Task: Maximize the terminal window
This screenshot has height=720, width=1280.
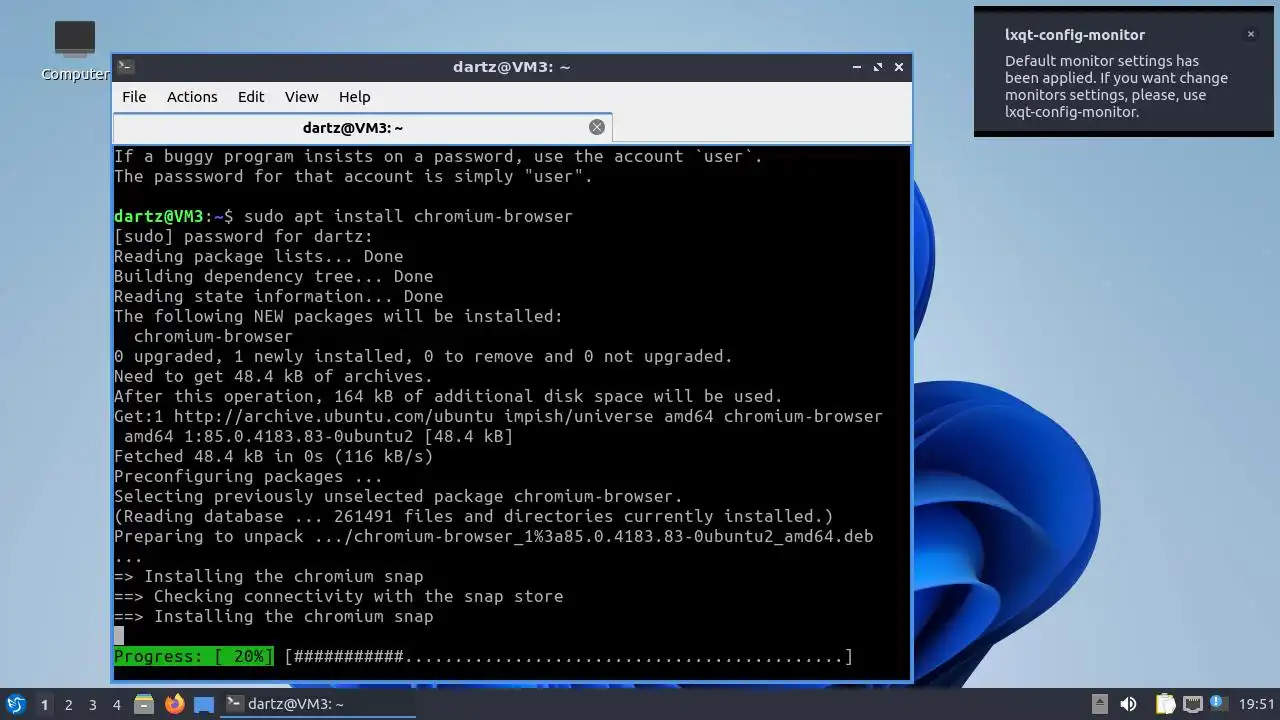Action: pos(878,67)
